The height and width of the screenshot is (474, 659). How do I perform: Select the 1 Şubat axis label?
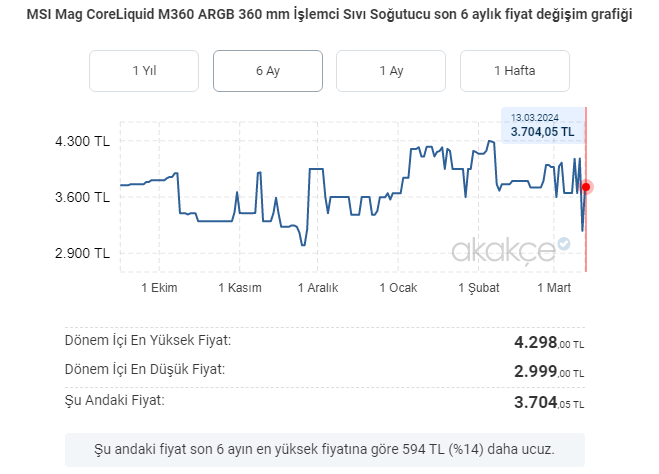click(x=478, y=287)
